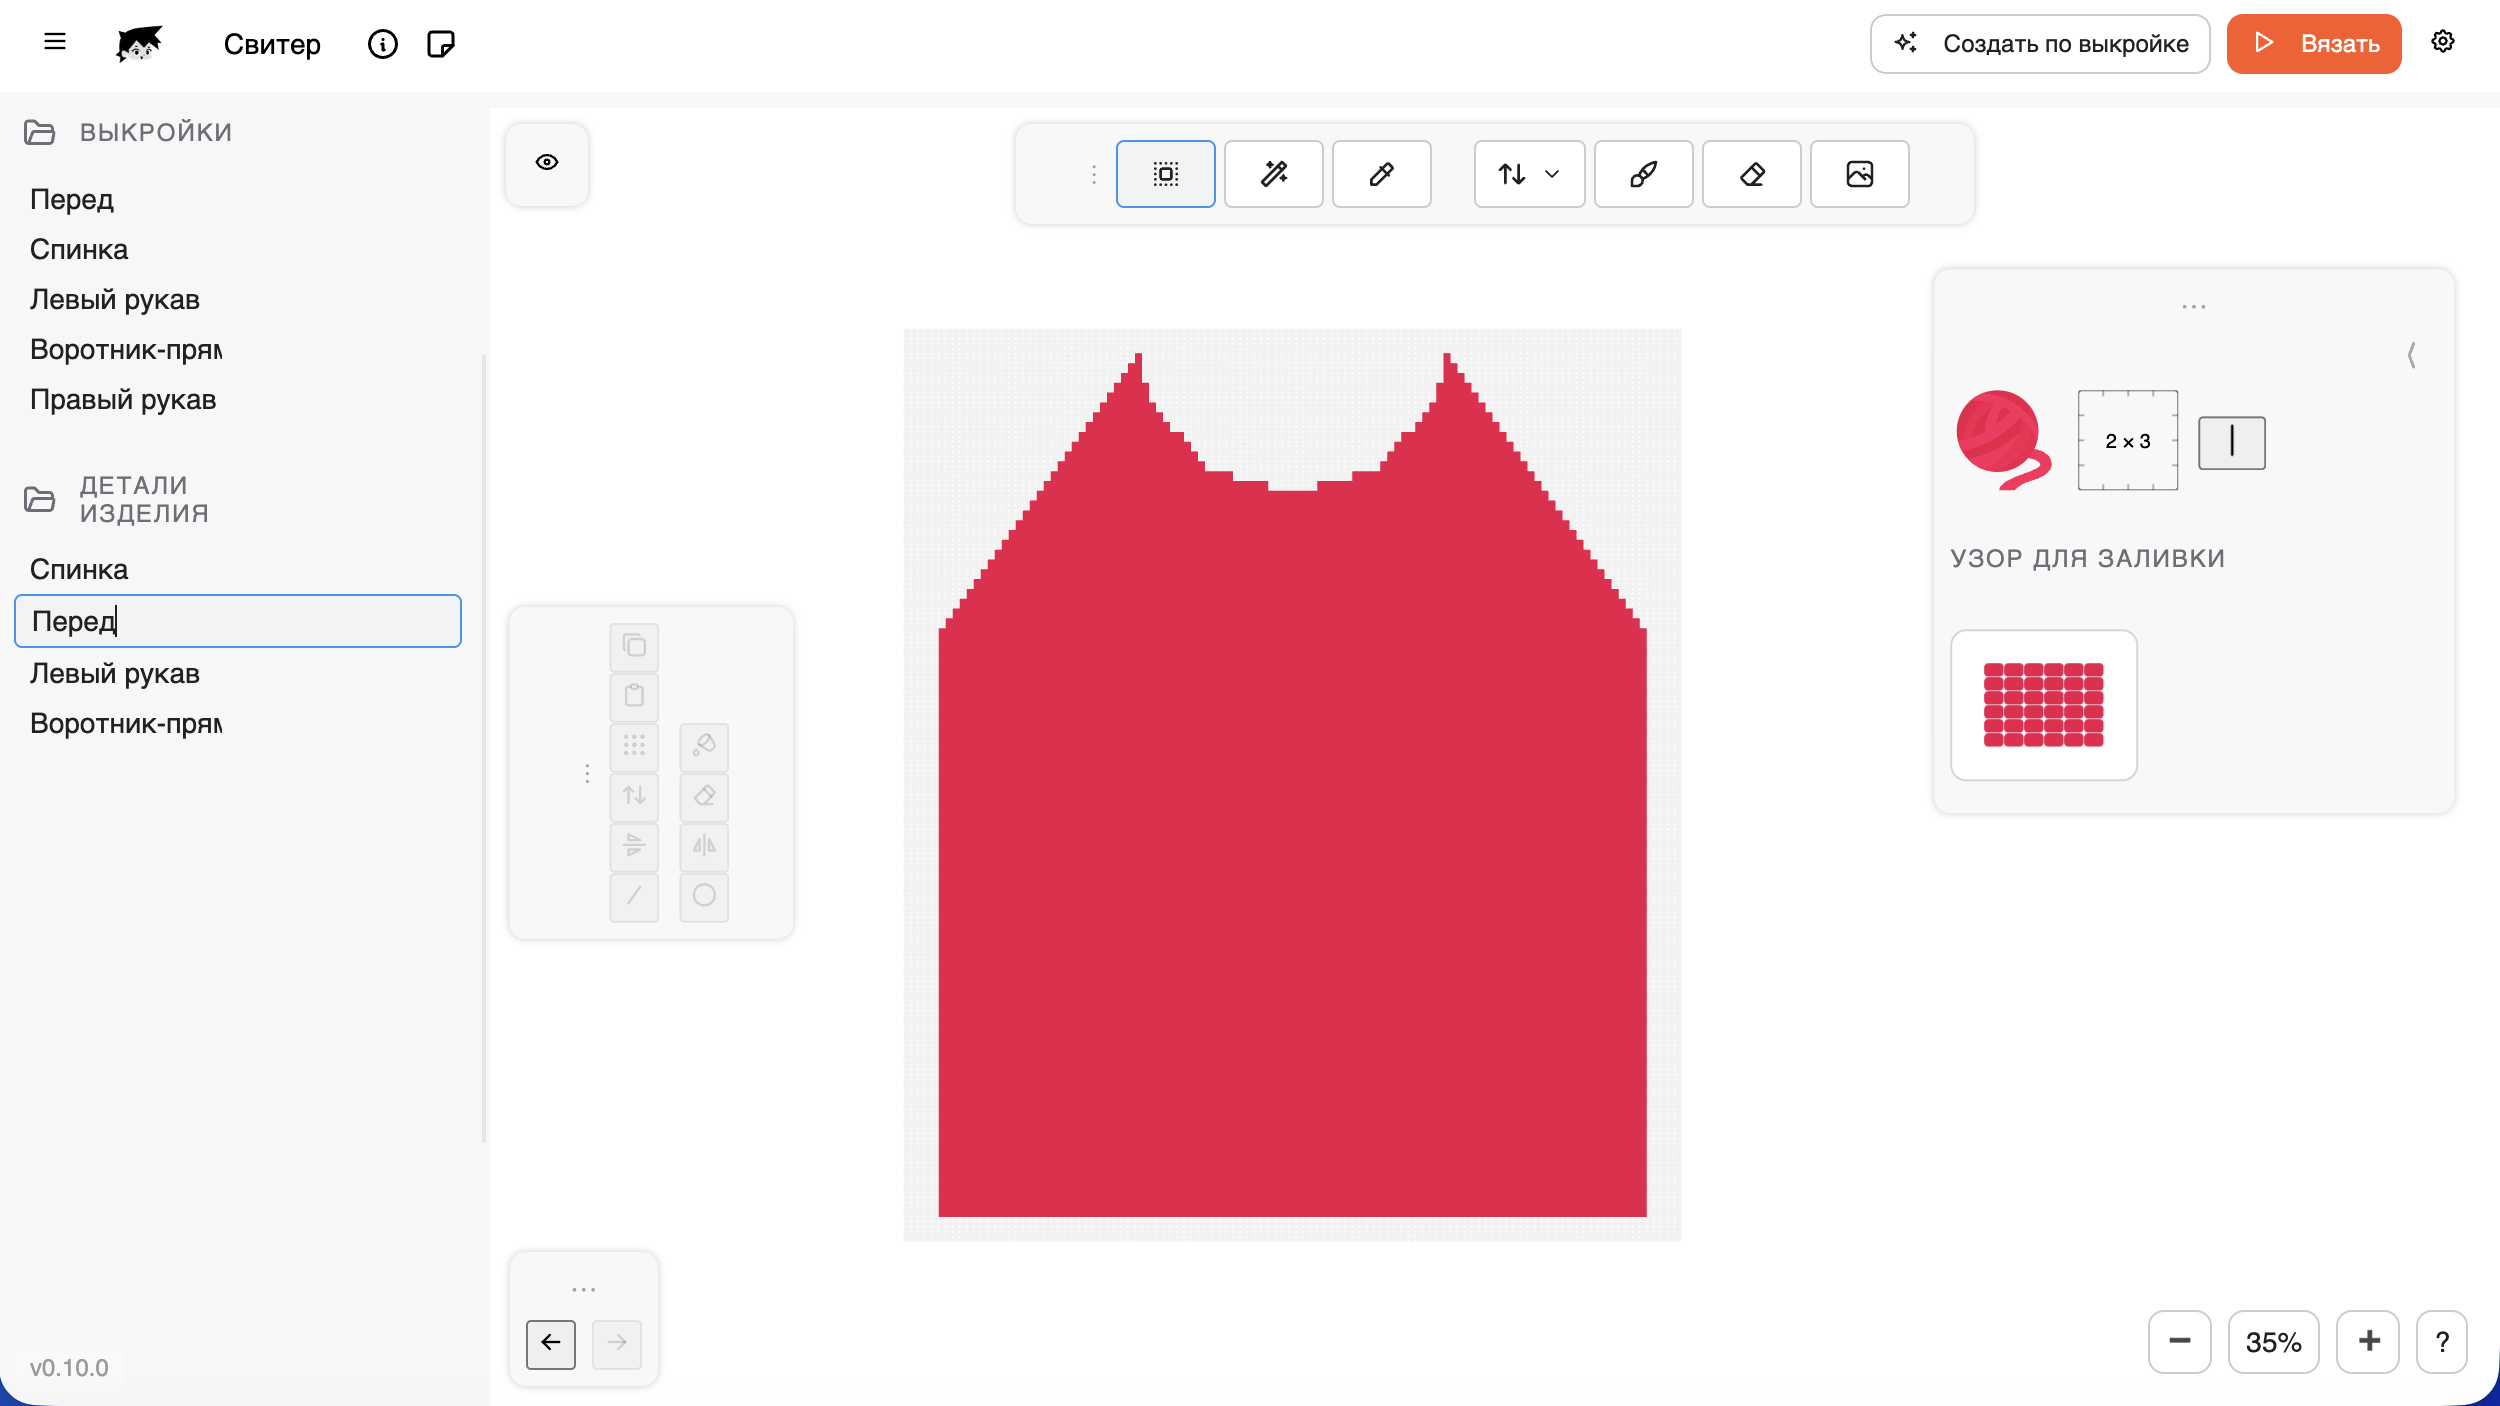The image size is (2500, 1406).
Task: Activate the magic wand tool
Action: point(1273,174)
